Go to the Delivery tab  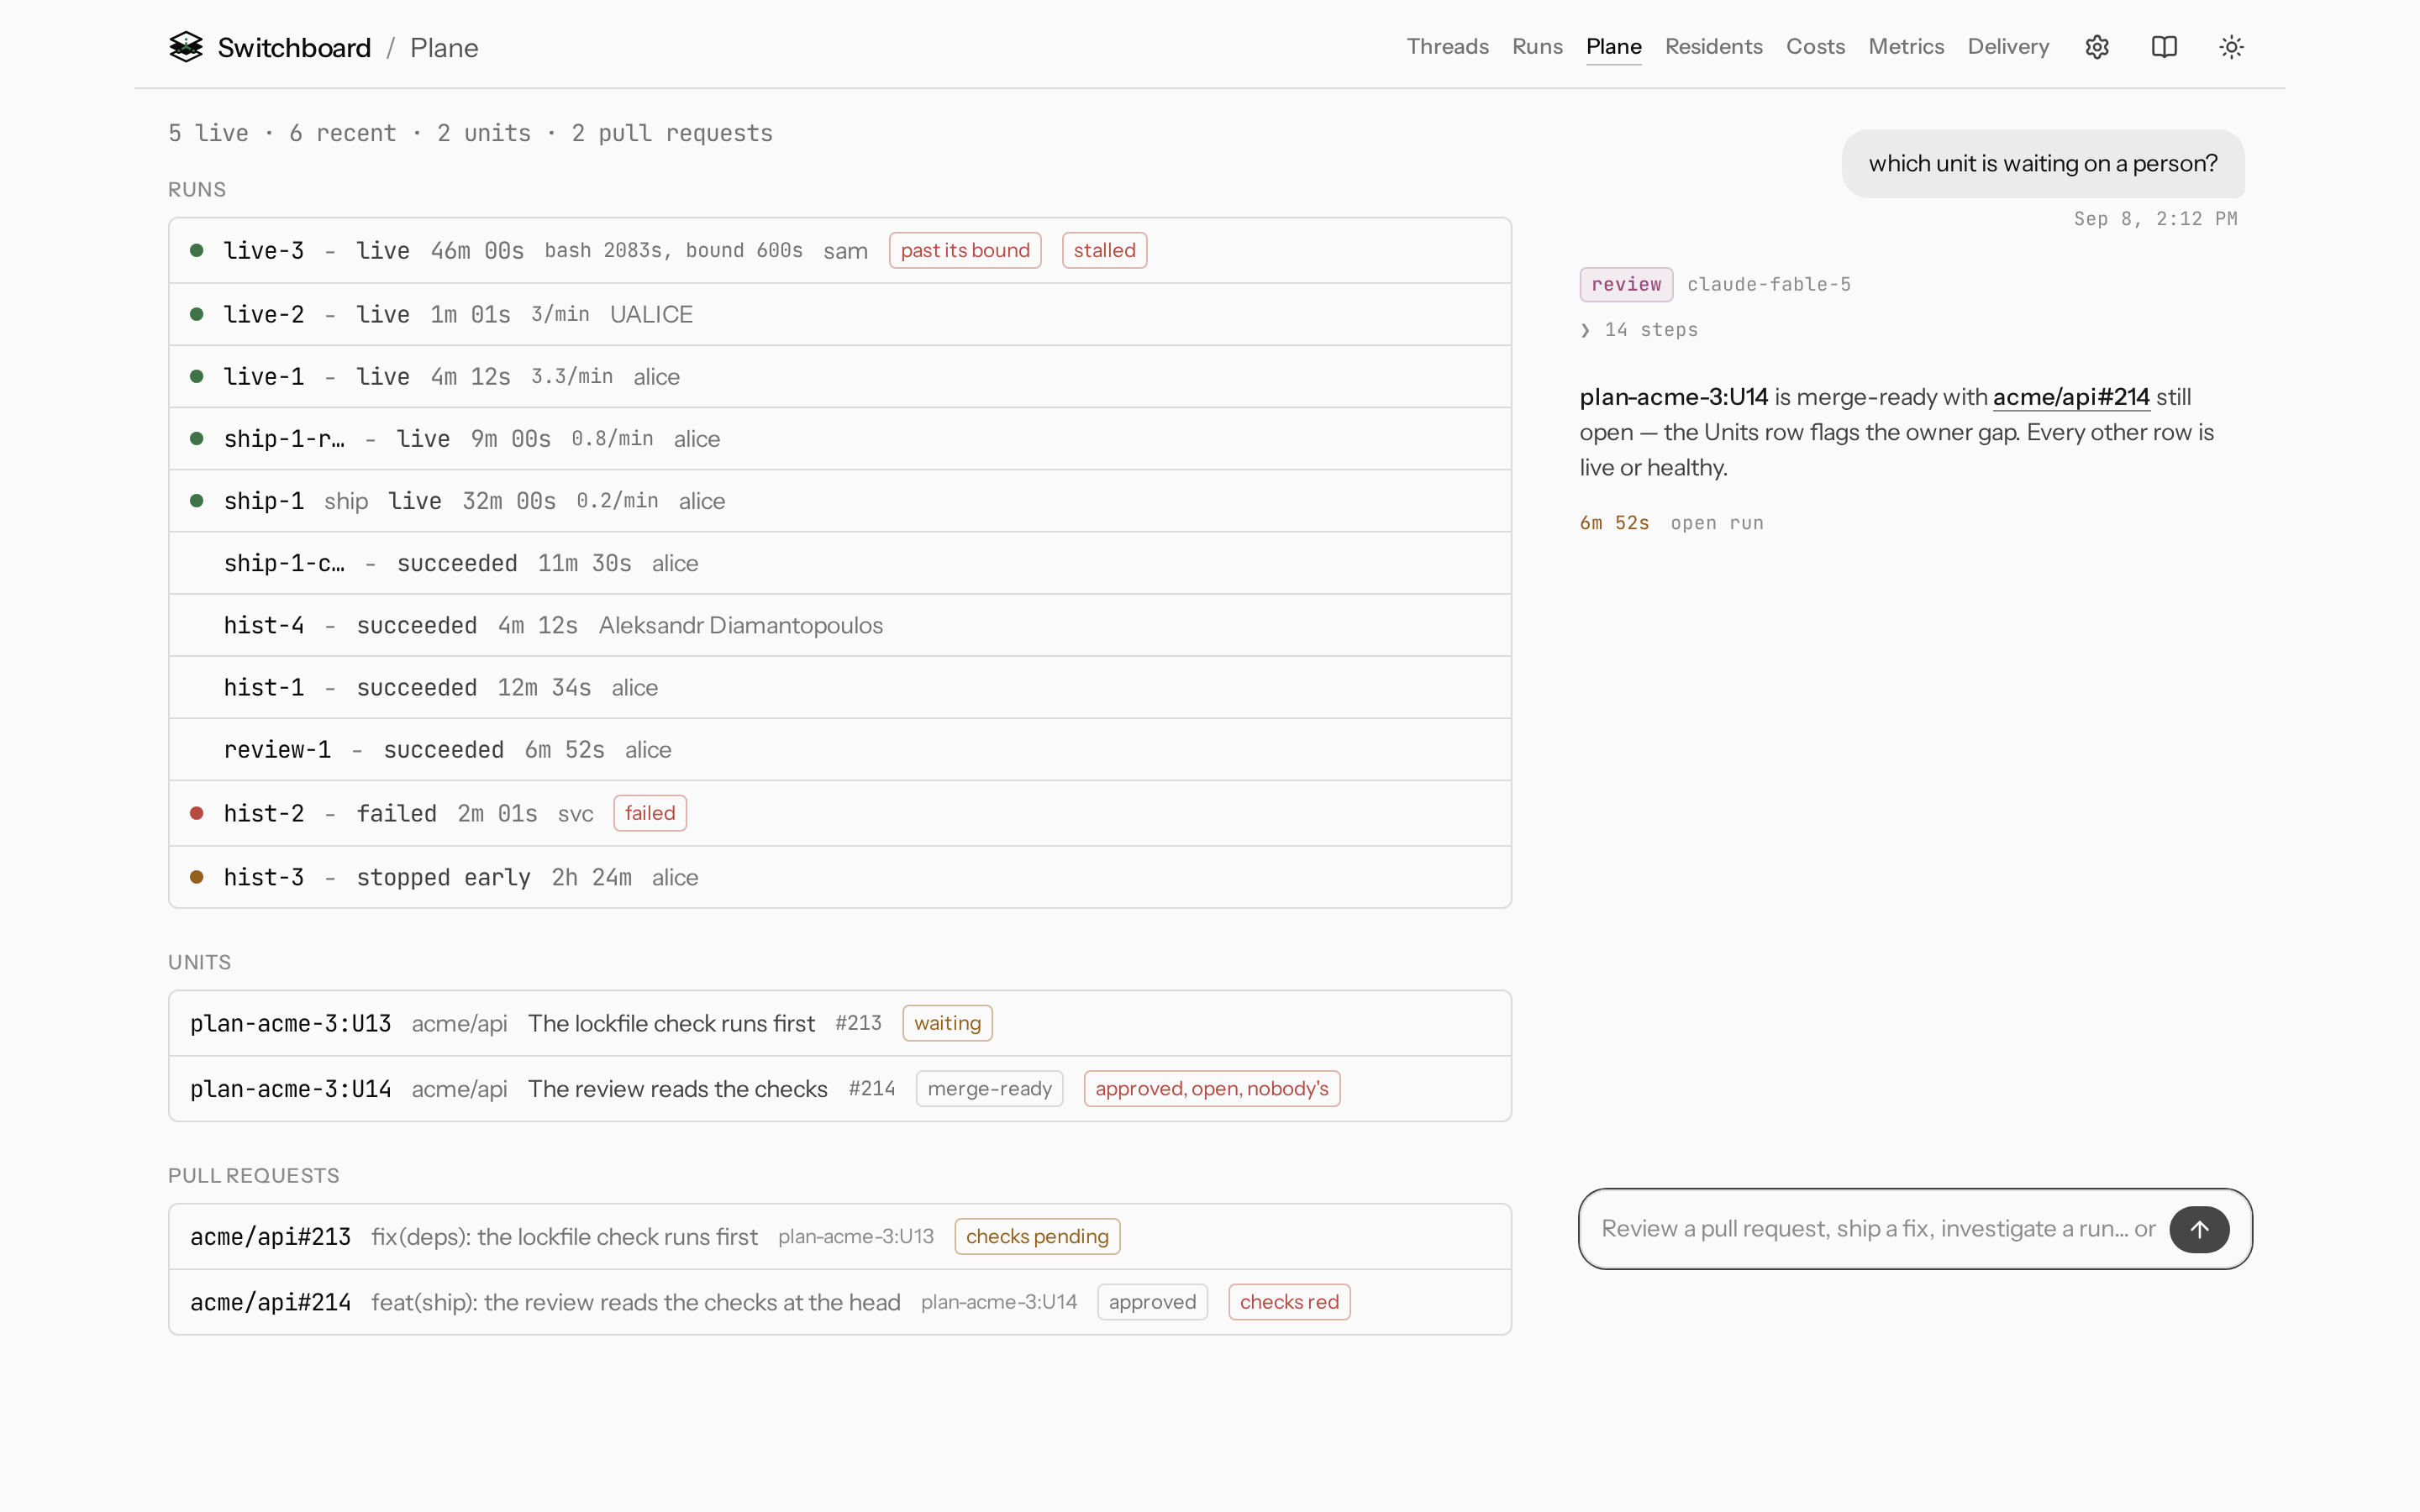[2008, 47]
